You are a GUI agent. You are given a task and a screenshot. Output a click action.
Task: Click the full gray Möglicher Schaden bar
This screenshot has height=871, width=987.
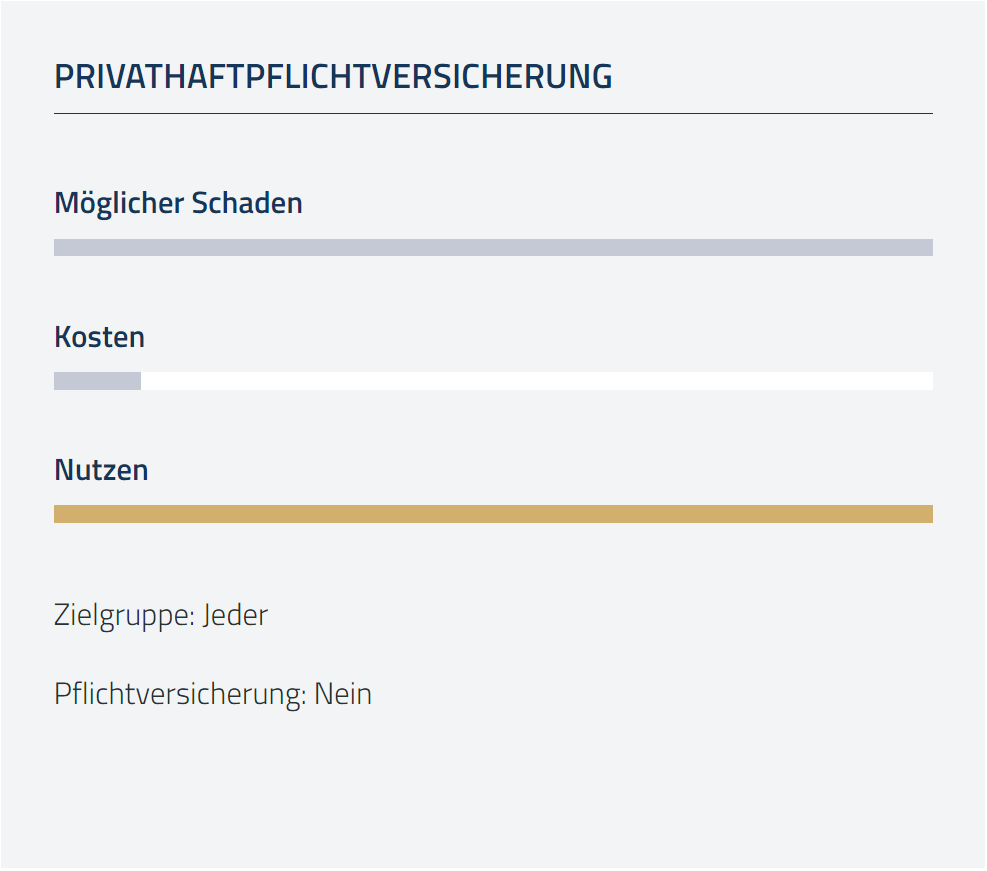pyautogui.click(x=494, y=247)
